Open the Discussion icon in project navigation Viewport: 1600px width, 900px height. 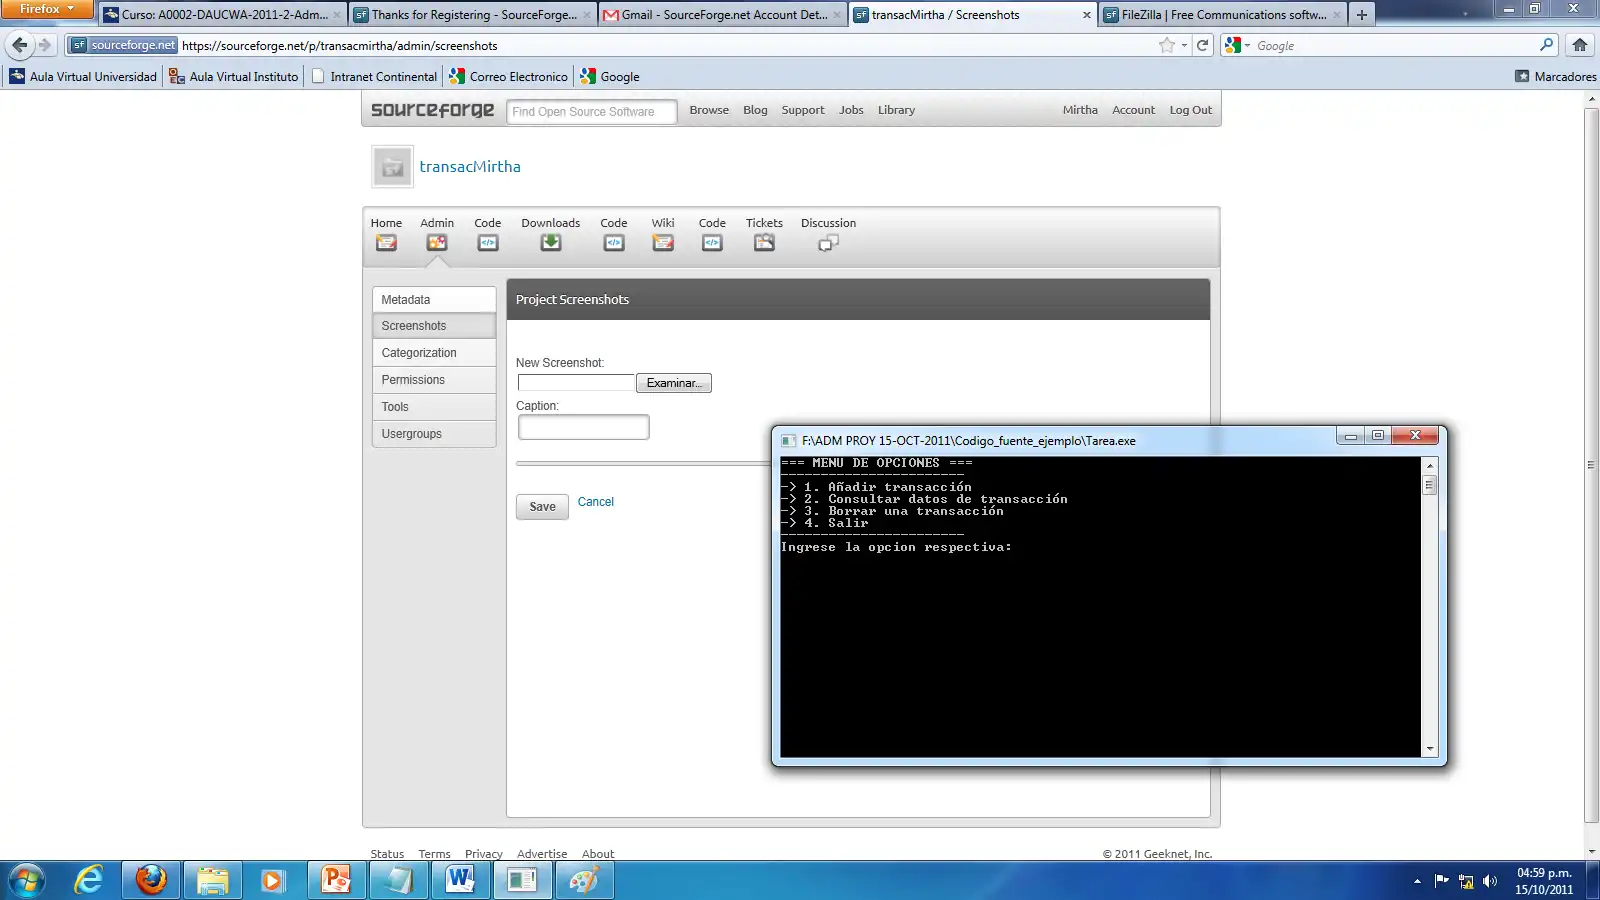pyautogui.click(x=828, y=243)
